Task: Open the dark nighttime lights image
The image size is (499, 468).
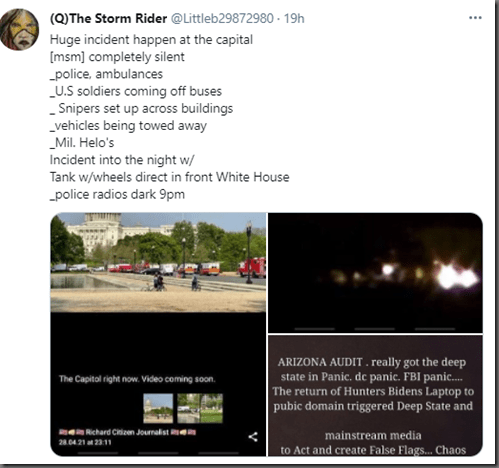Action: pyautogui.click(x=375, y=272)
